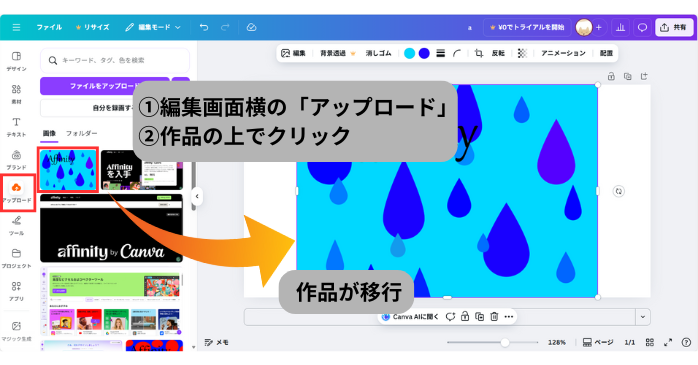Open the floating toolbar more options

(509, 317)
